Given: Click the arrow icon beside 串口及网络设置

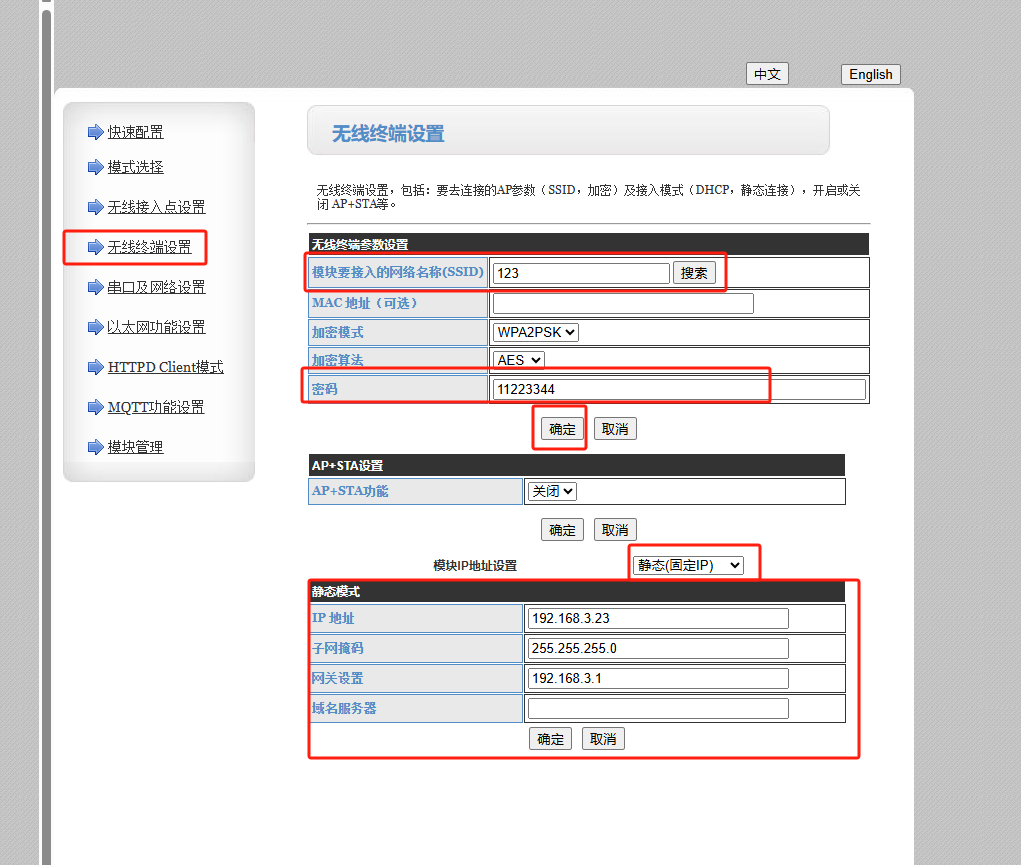Looking at the screenshot, I should pyautogui.click(x=95, y=287).
